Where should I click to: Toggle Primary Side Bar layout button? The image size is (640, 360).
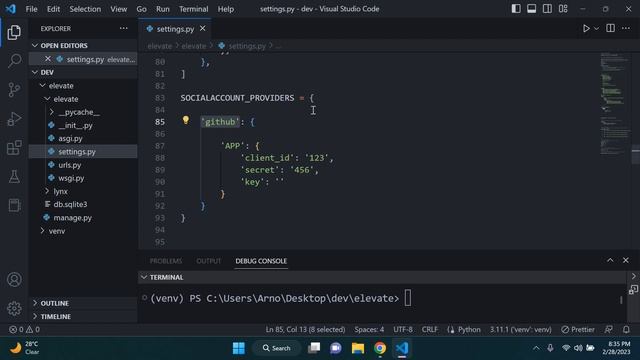tap(516, 9)
